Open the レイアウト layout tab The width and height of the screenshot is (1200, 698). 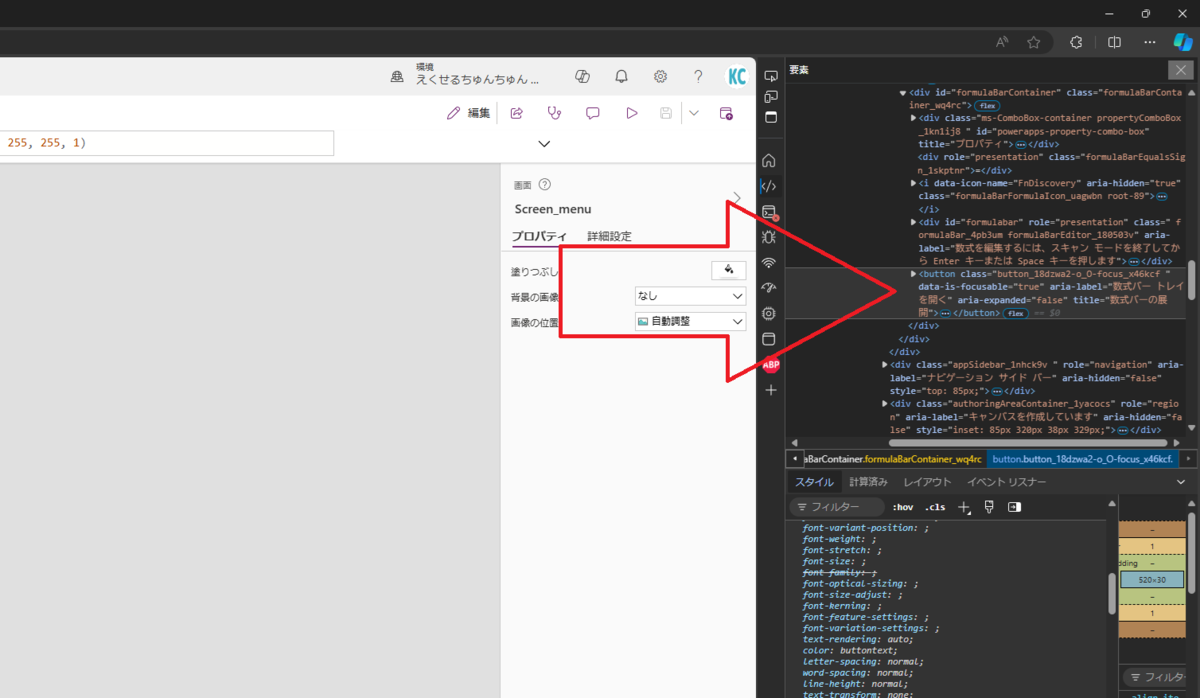pos(928,482)
